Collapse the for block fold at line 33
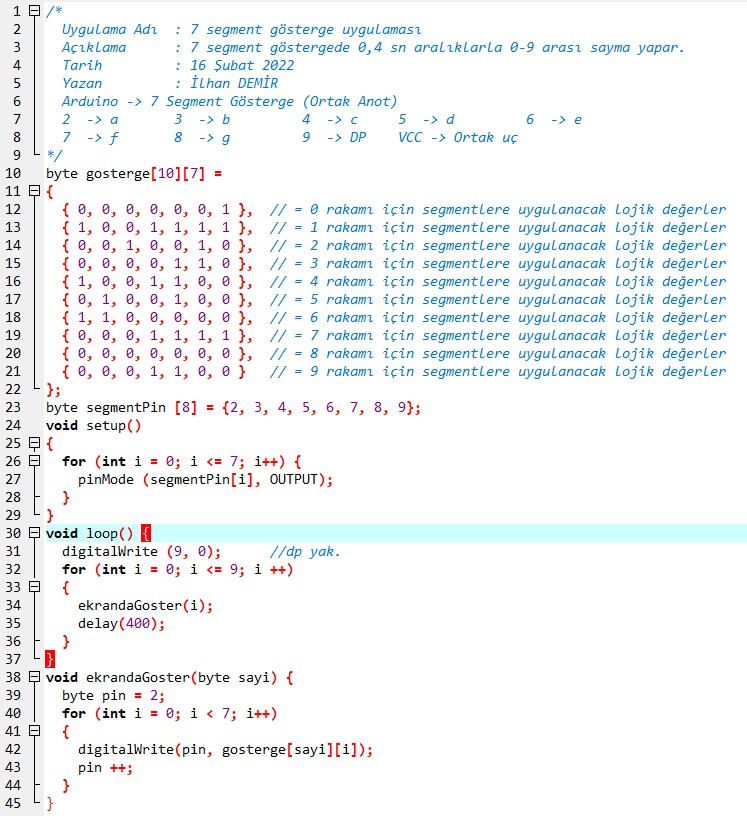Screen dimensions: 747x816 [x=34, y=586]
